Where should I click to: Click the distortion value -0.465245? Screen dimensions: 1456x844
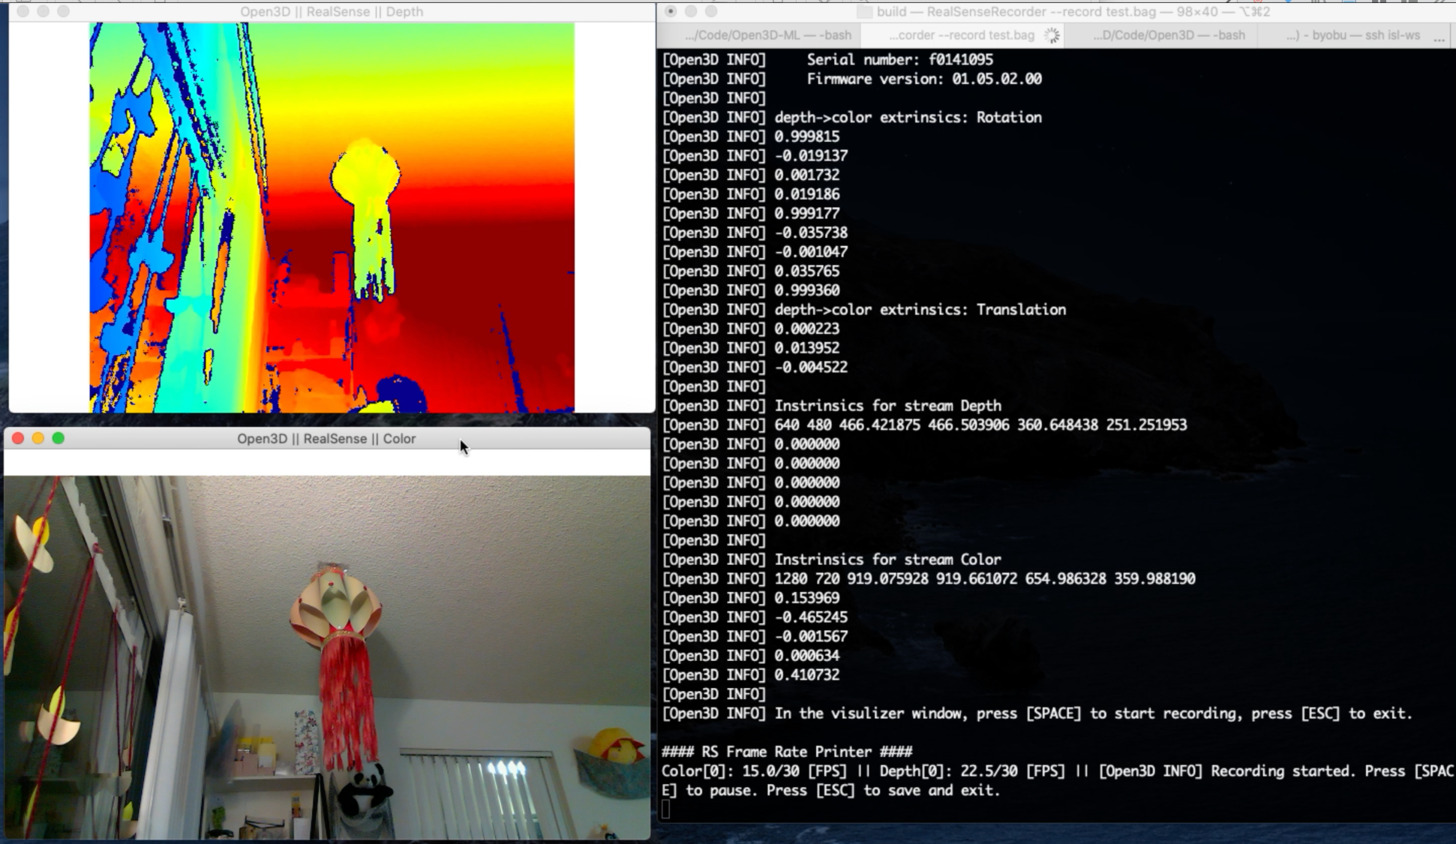(x=811, y=617)
